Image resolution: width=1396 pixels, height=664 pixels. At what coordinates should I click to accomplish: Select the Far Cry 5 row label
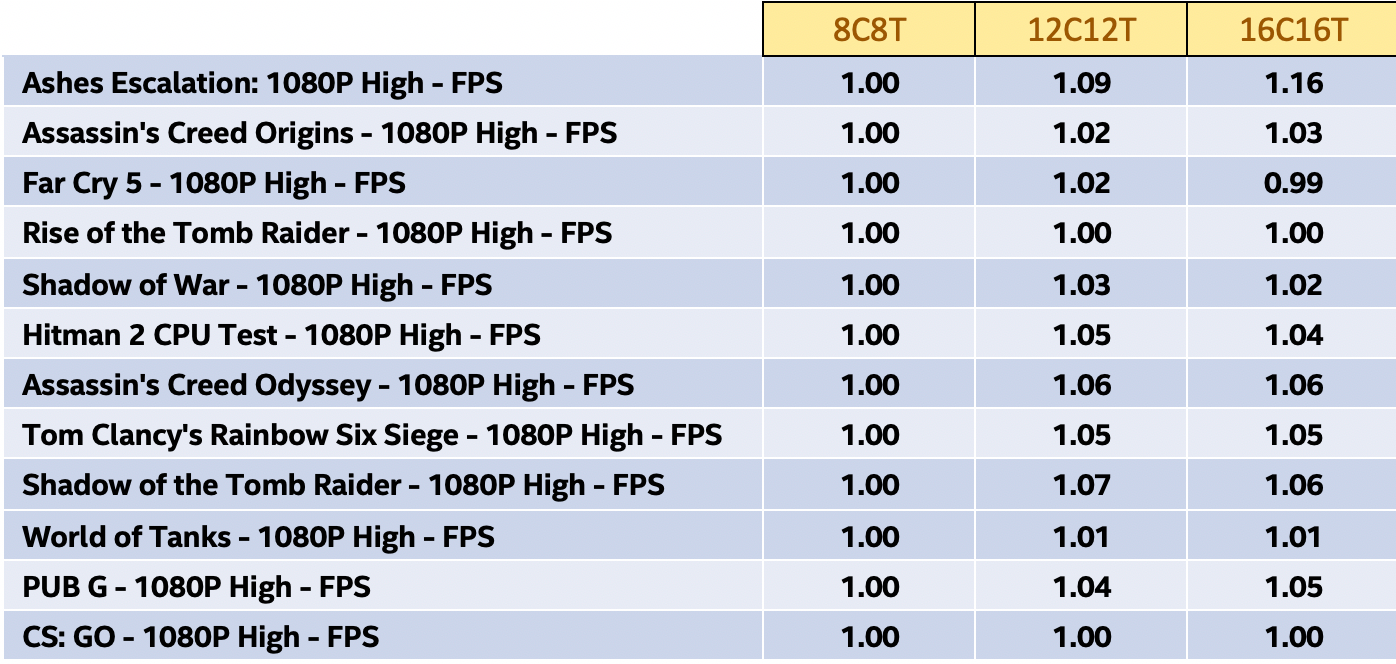click(x=214, y=184)
